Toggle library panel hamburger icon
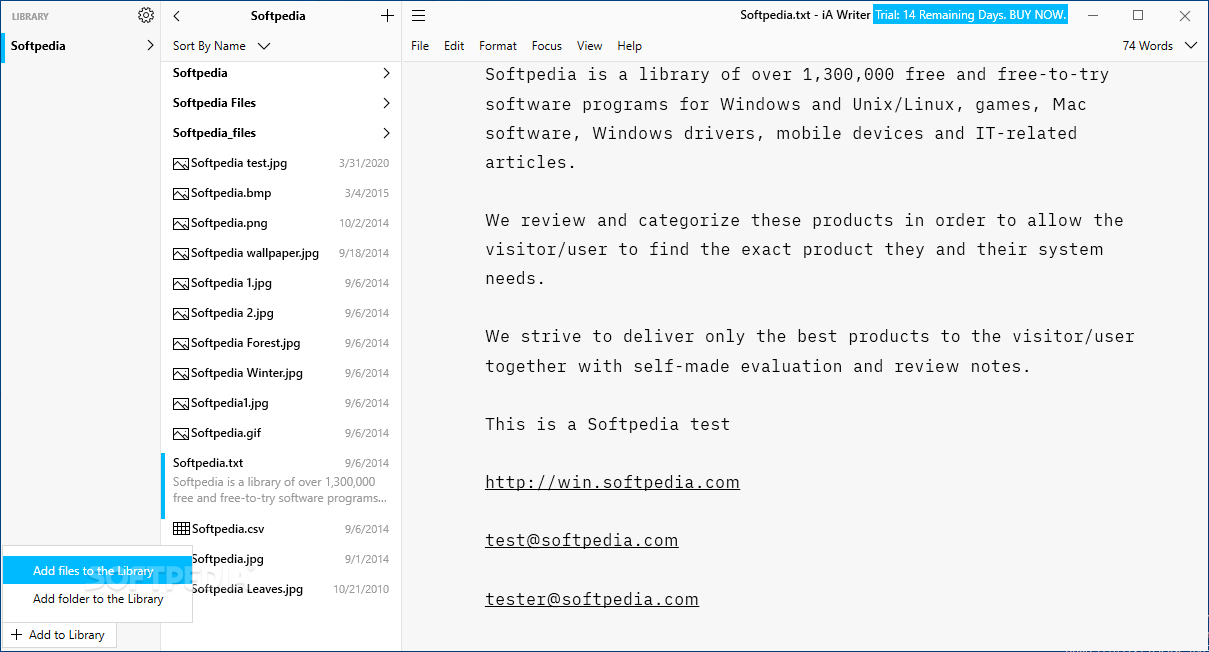The height and width of the screenshot is (652, 1209). pyautogui.click(x=419, y=15)
